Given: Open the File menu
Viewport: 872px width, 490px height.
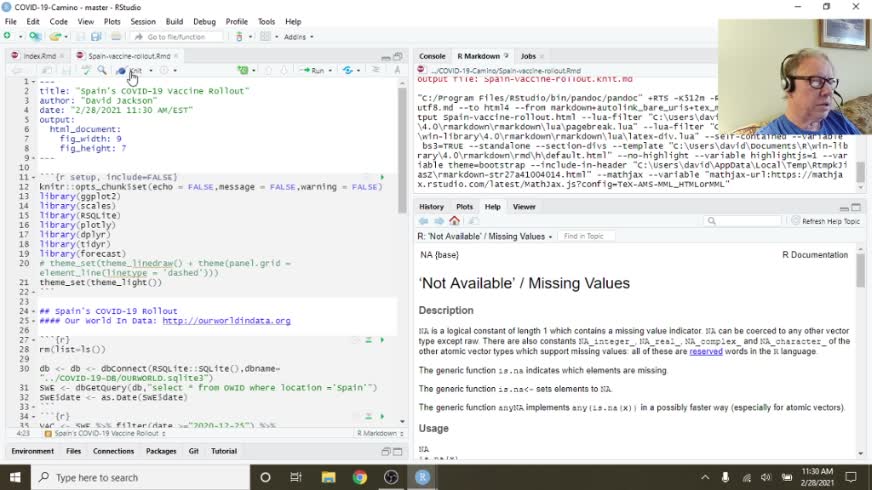Looking at the screenshot, I should [11, 22].
